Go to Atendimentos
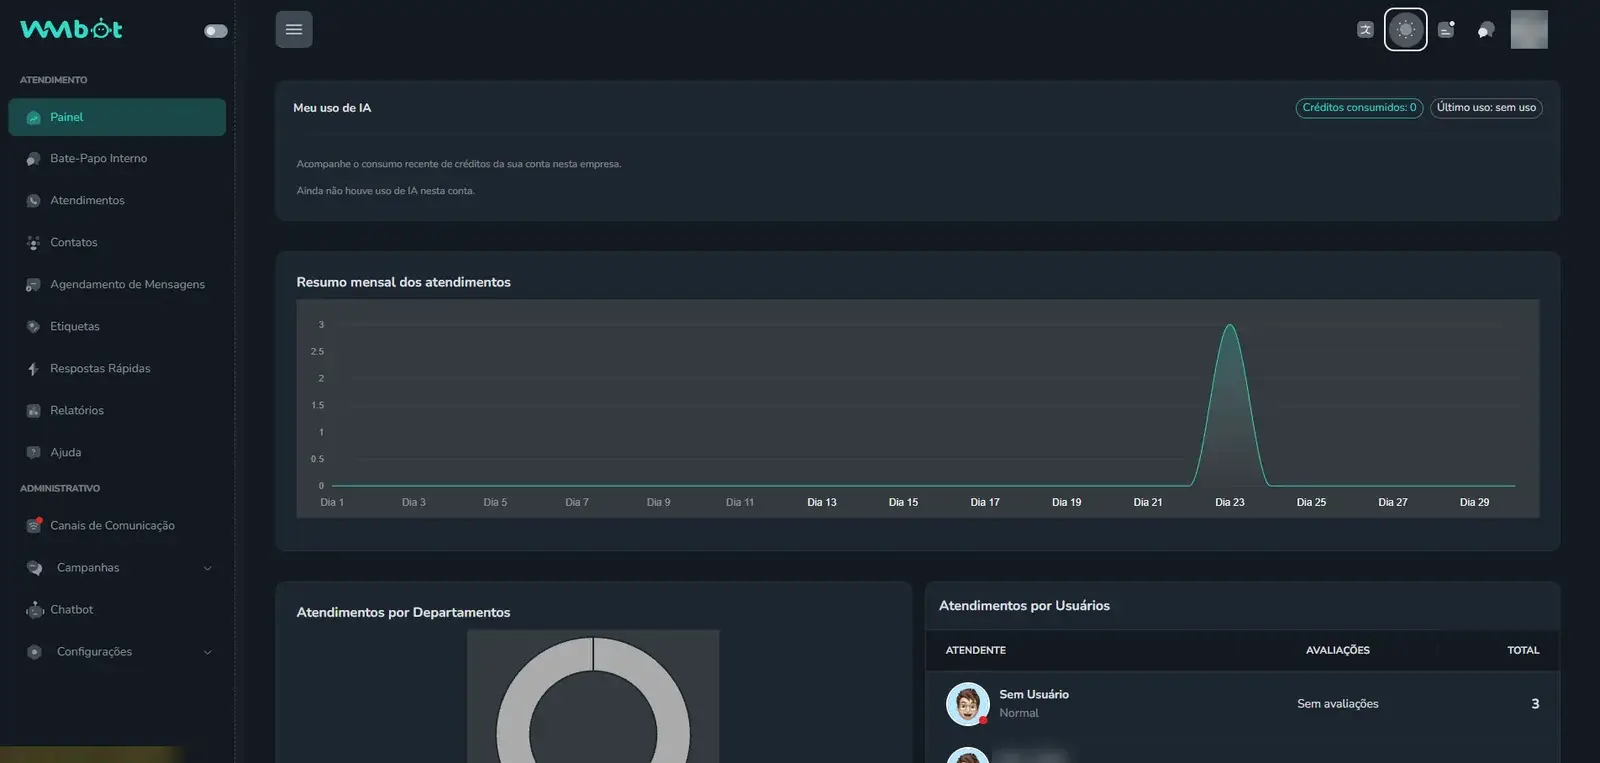Viewport: 1600px width, 763px height. (x=88, y=200)
